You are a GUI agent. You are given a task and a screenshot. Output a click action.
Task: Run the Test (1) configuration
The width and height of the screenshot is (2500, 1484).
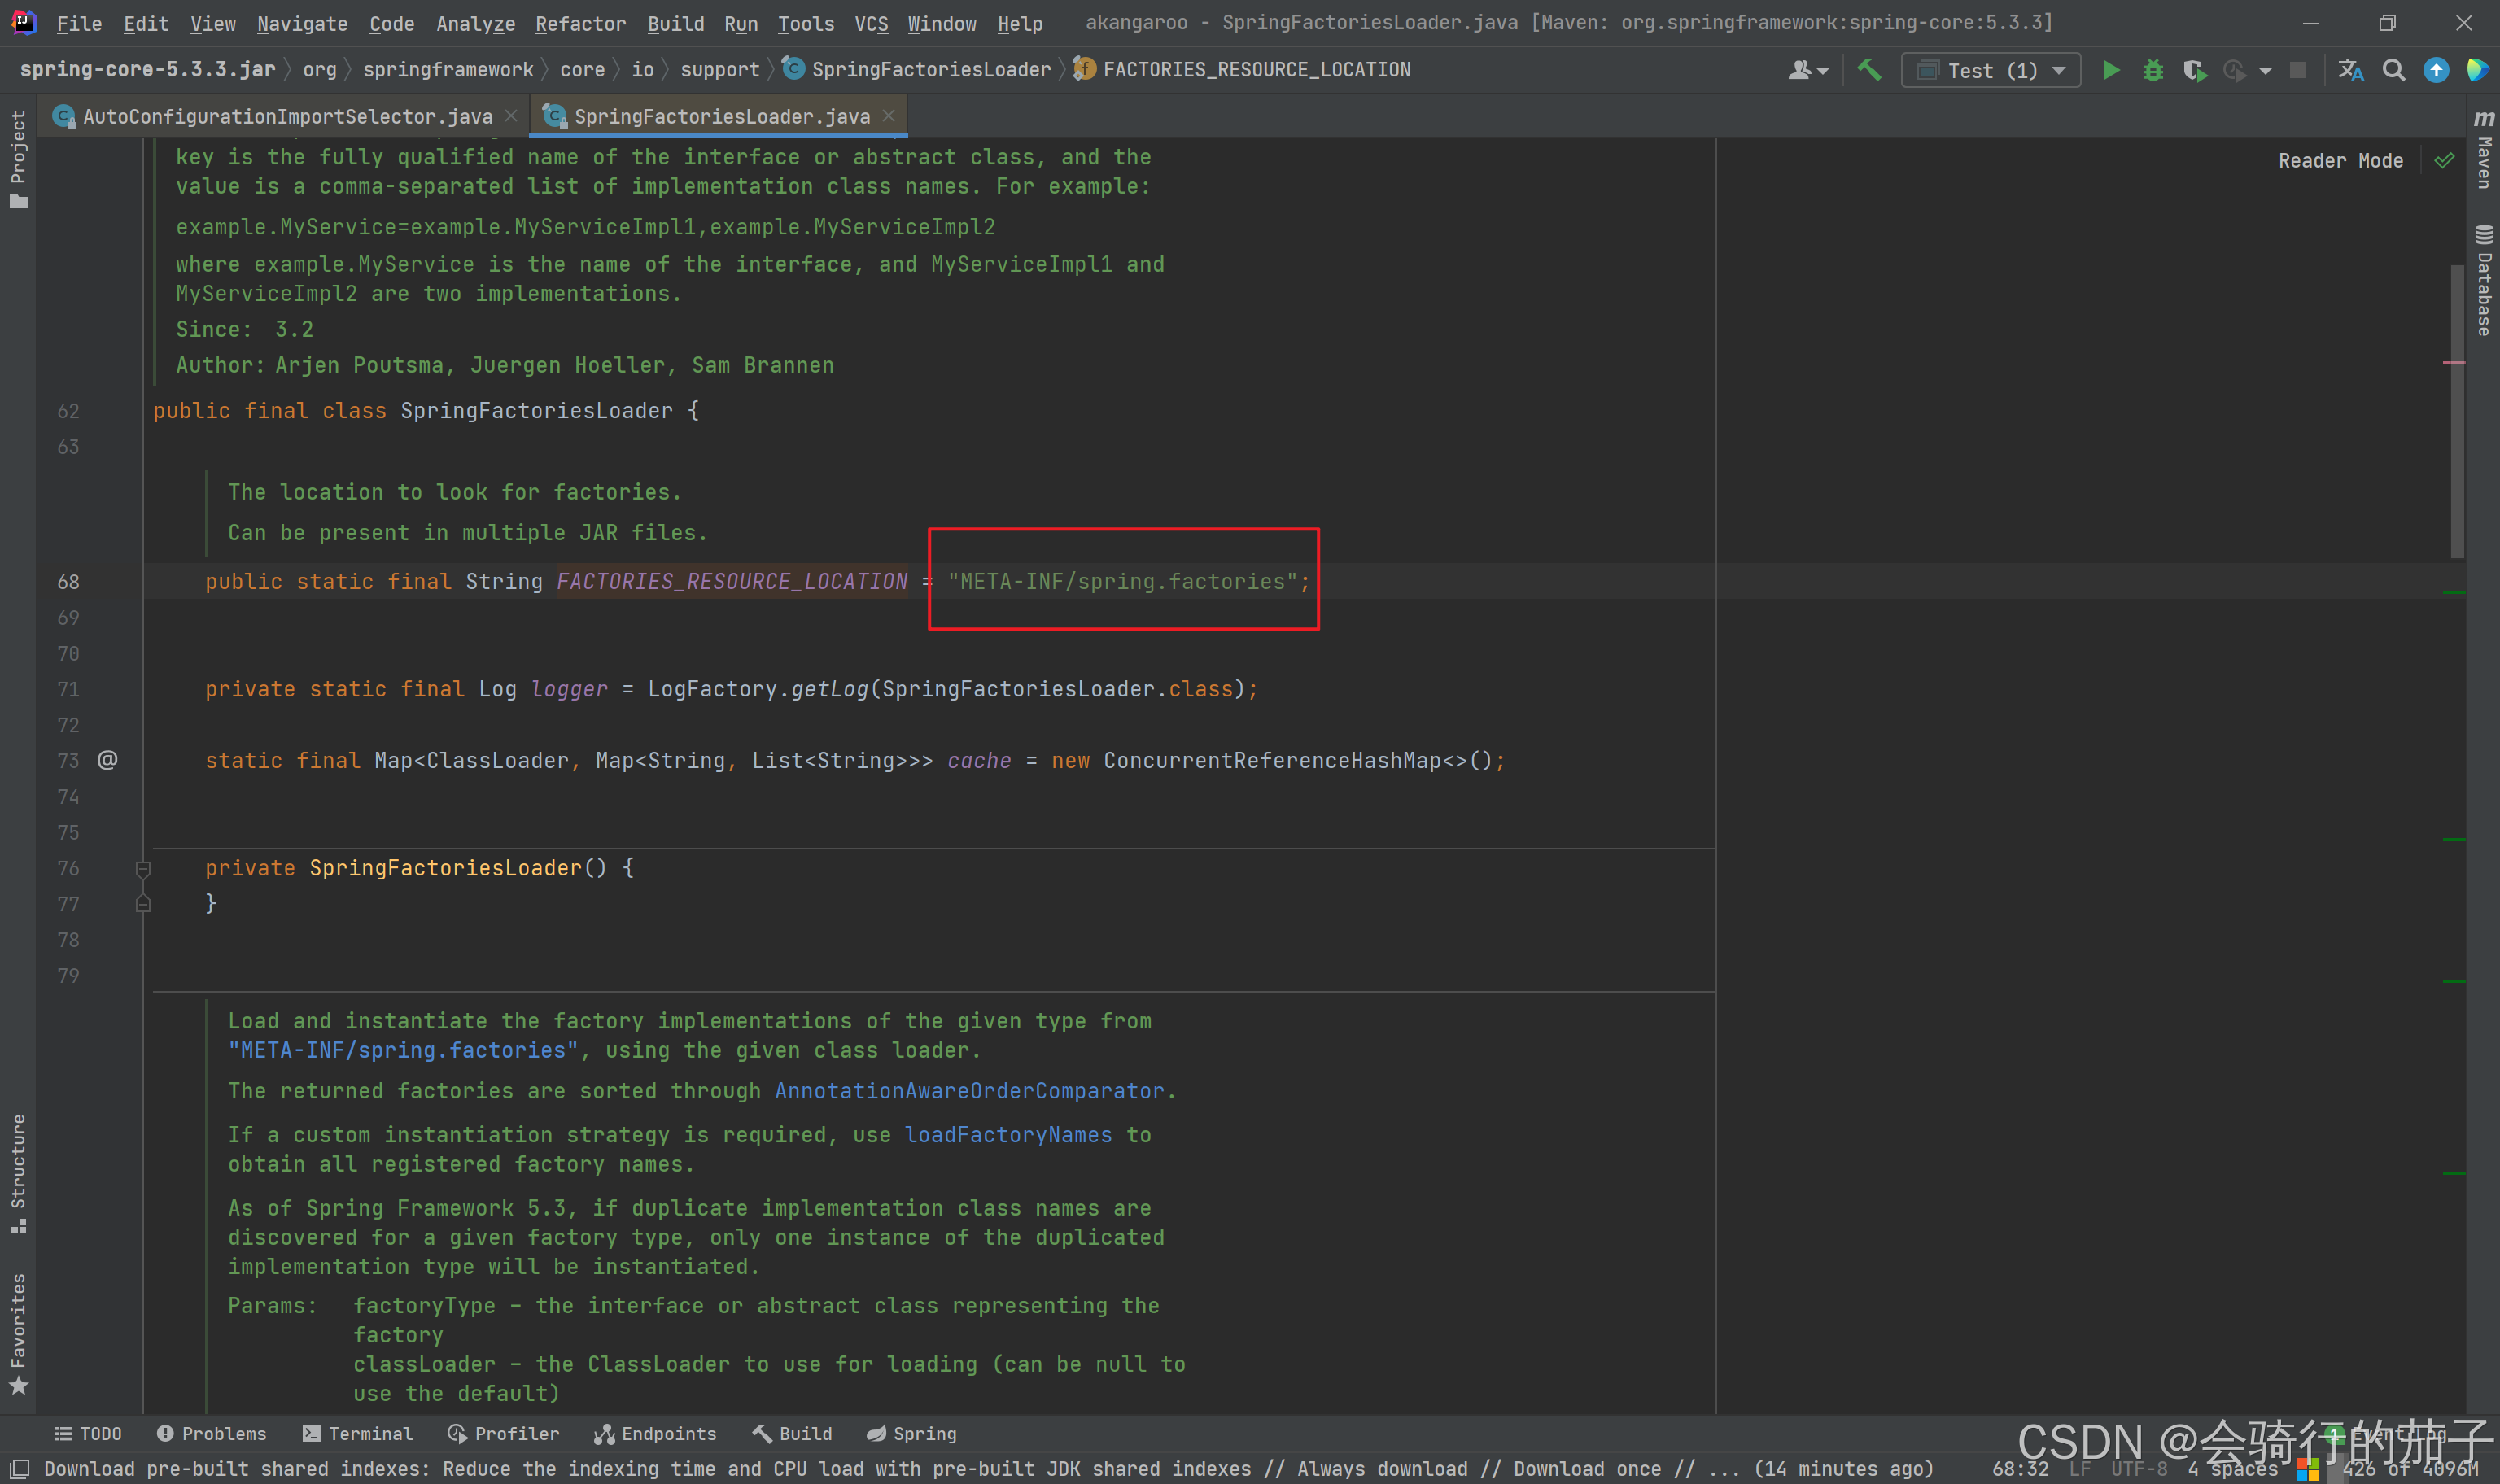pyautogui.click(x=2110, y=70)
